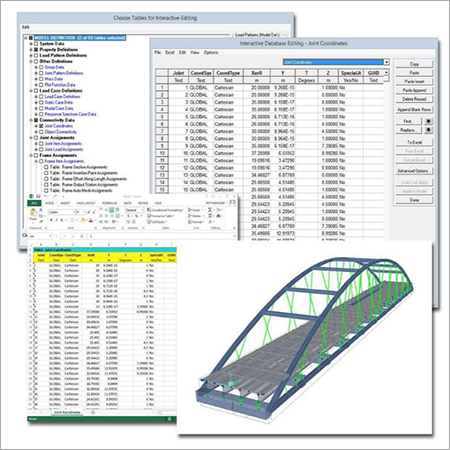The image size is (450, 450).
Task: Switch to the Excel INSERT ribbon tab
Action: pyautogui.click(x=65, y=203)
